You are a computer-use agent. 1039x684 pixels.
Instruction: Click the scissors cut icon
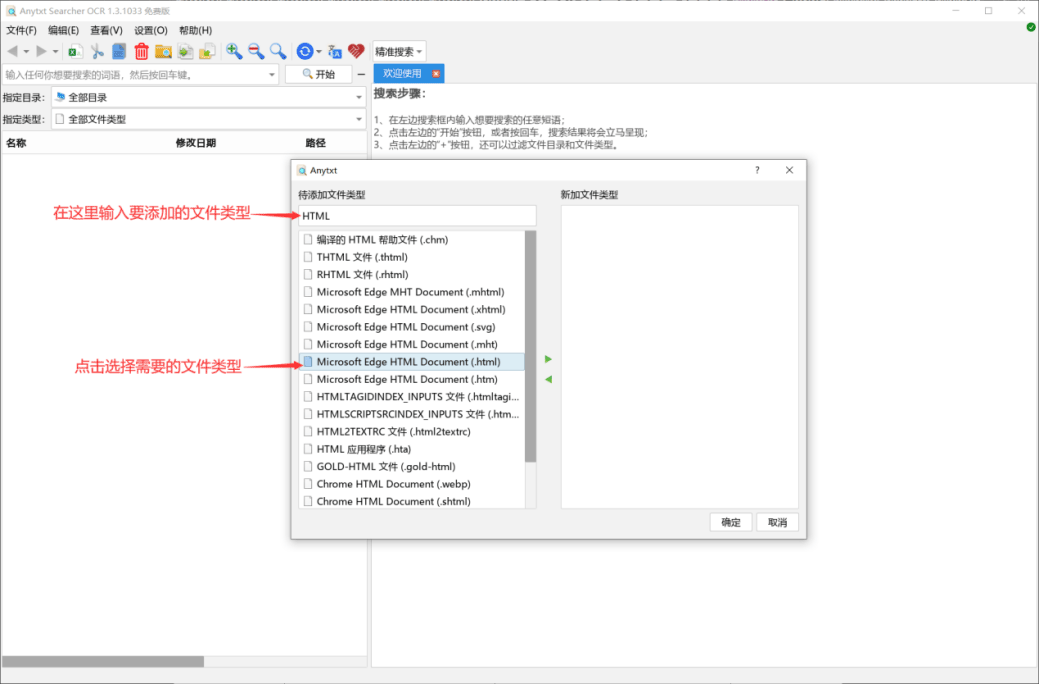[x=97, y=51]
